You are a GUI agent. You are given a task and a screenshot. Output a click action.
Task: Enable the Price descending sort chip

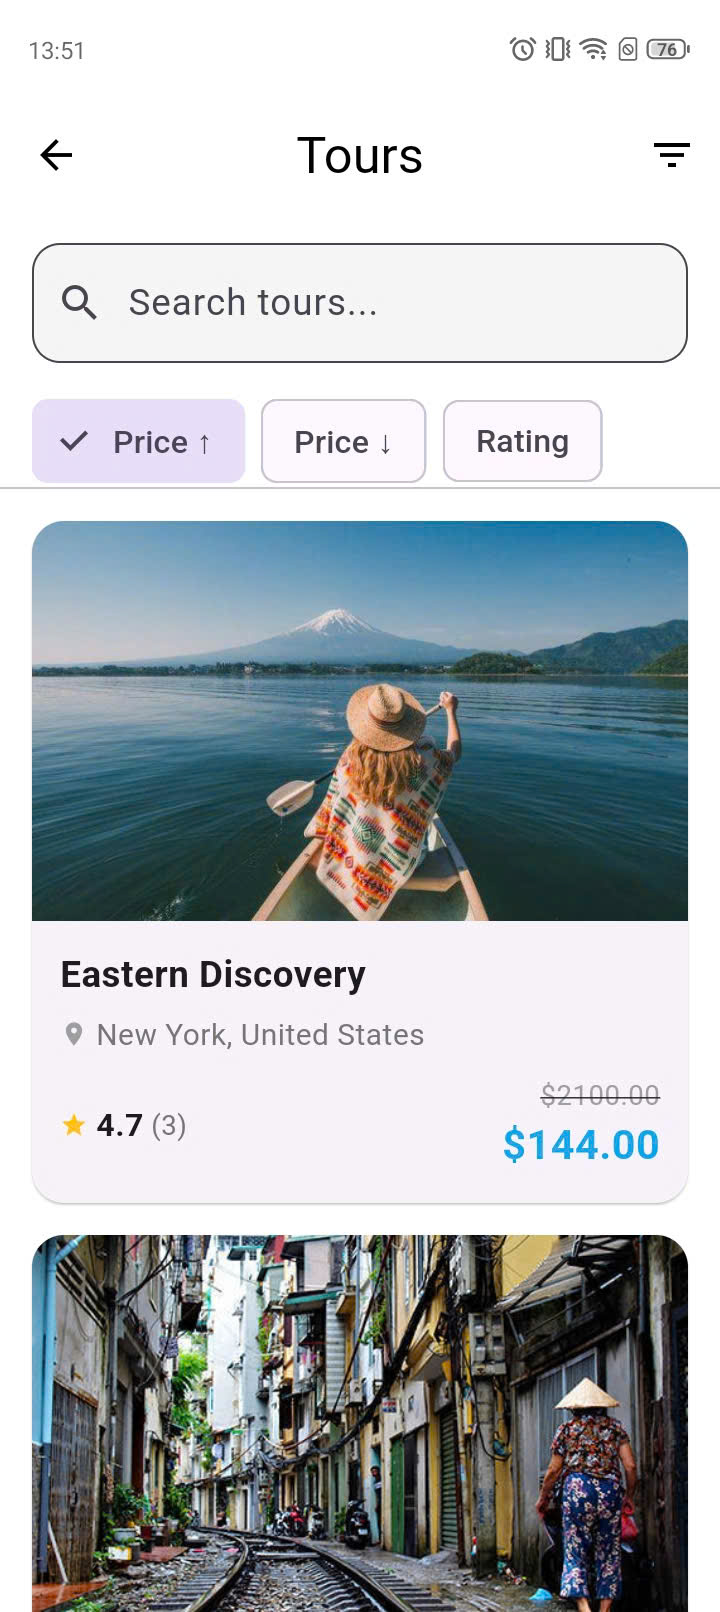pyautogui.click(x=343, y=441)
